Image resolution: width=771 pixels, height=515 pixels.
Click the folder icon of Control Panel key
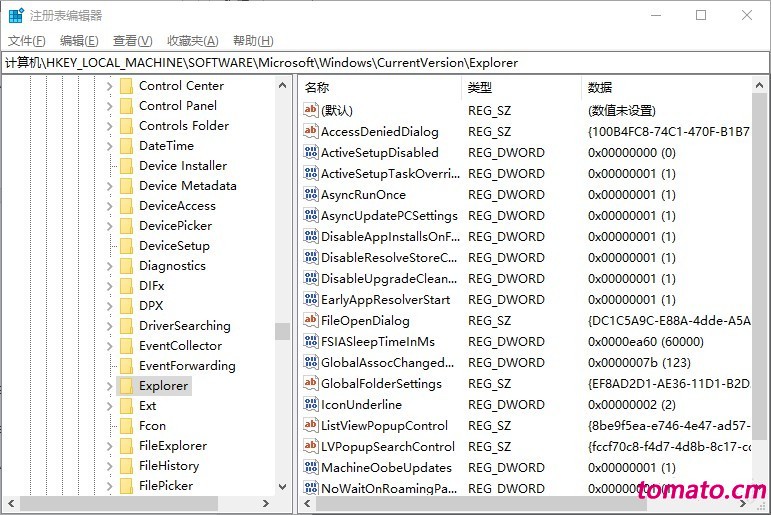coord(126,106)
